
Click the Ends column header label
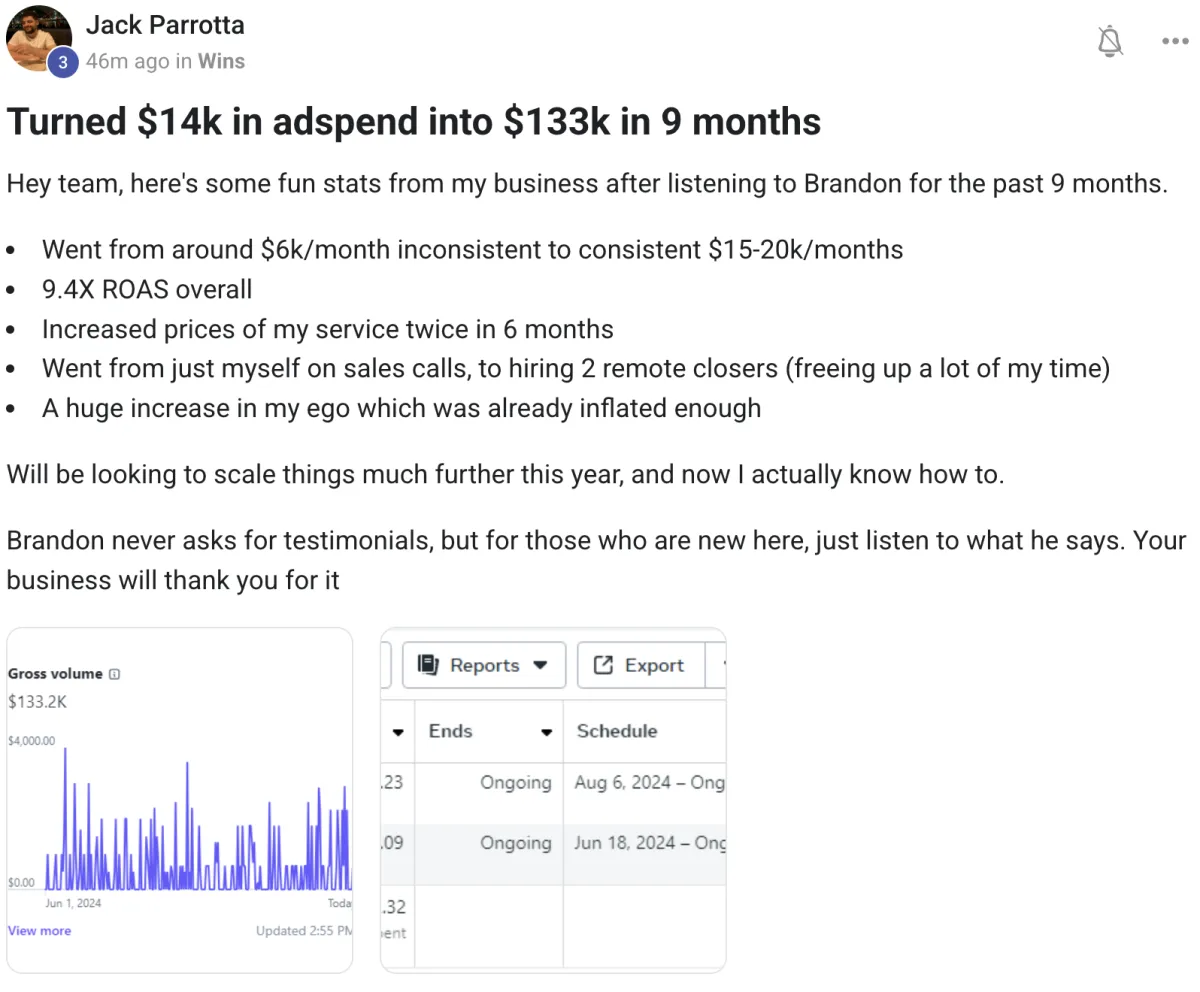tap(450, 731)
